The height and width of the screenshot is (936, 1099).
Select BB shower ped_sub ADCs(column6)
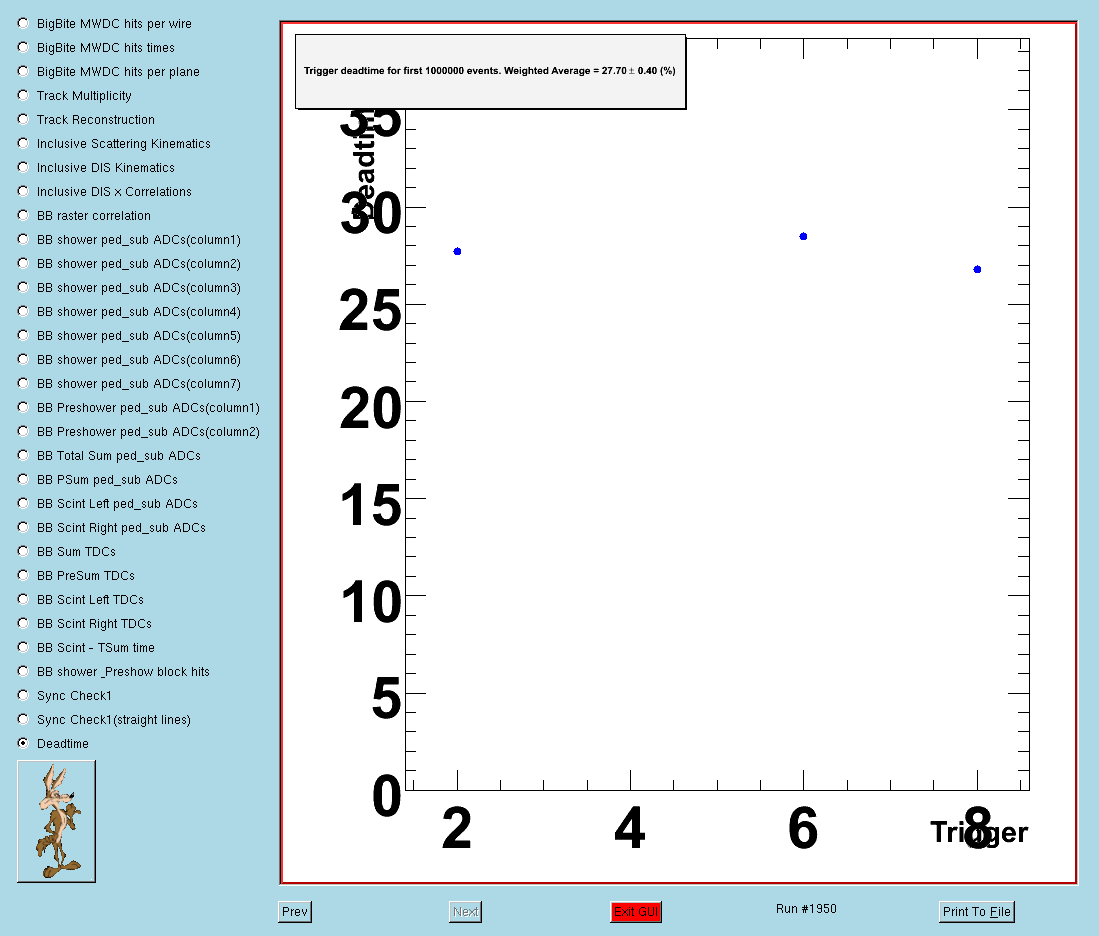23,359
